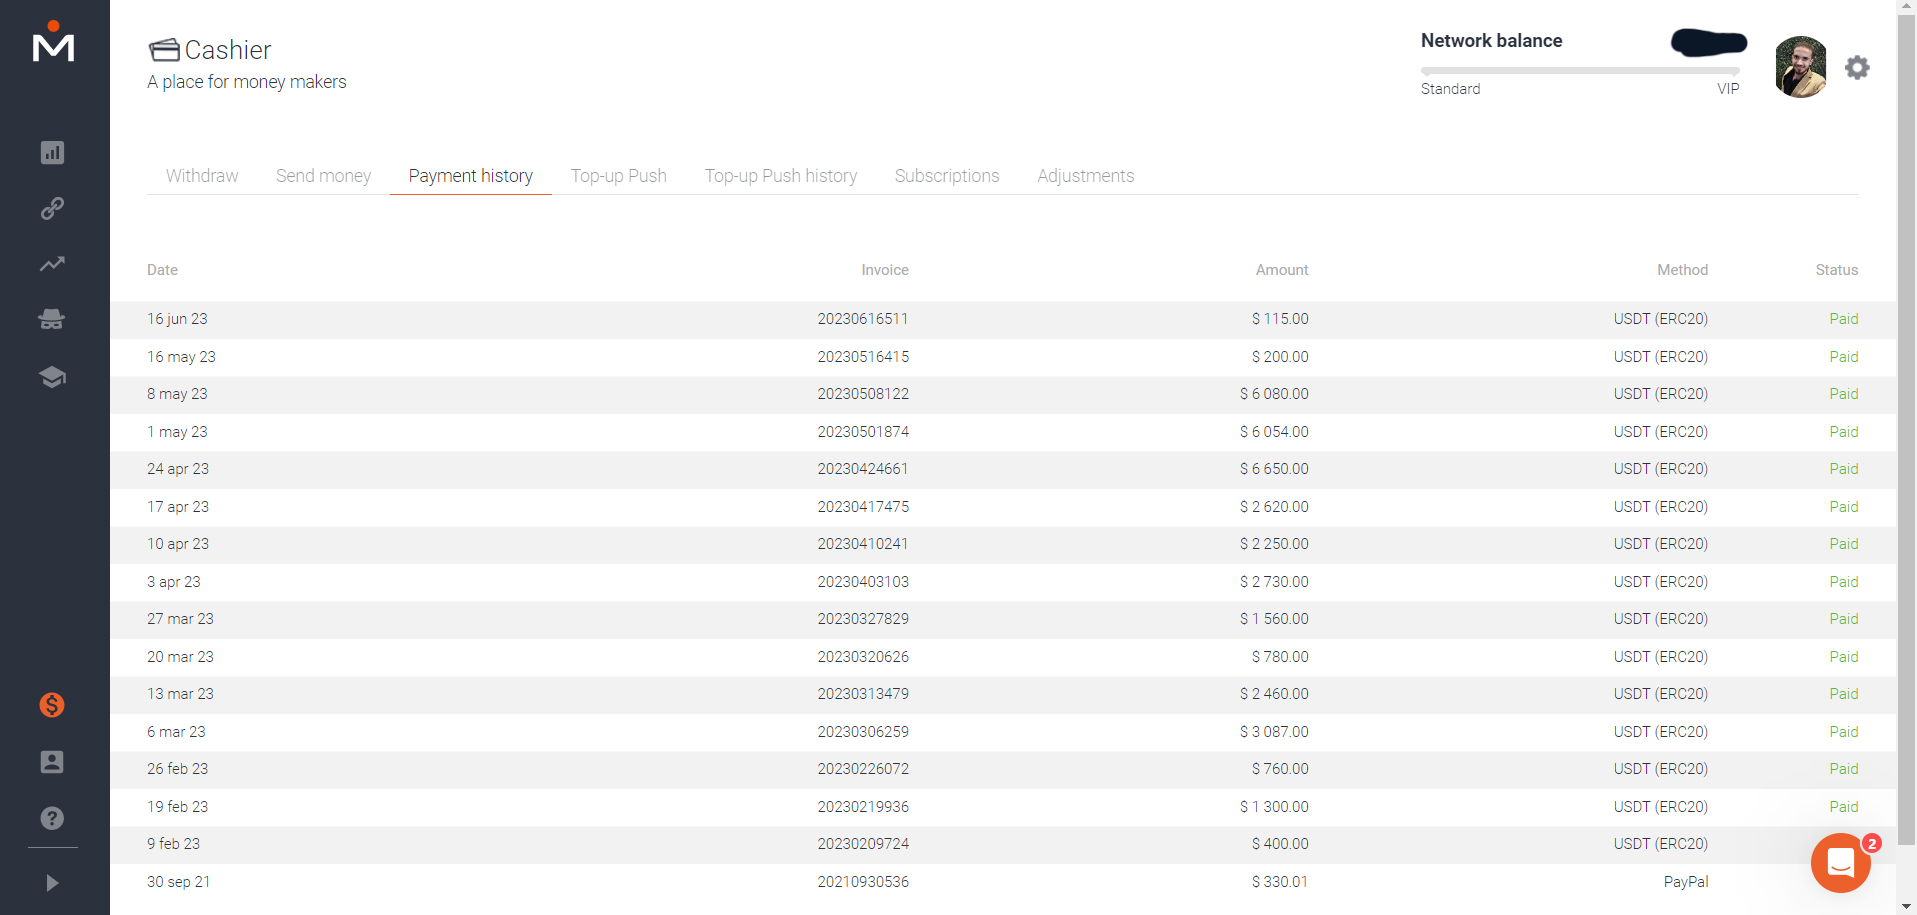
Task: Open the live chat bubble widget
Action: pyautogui.click(x=1840, y=862)
